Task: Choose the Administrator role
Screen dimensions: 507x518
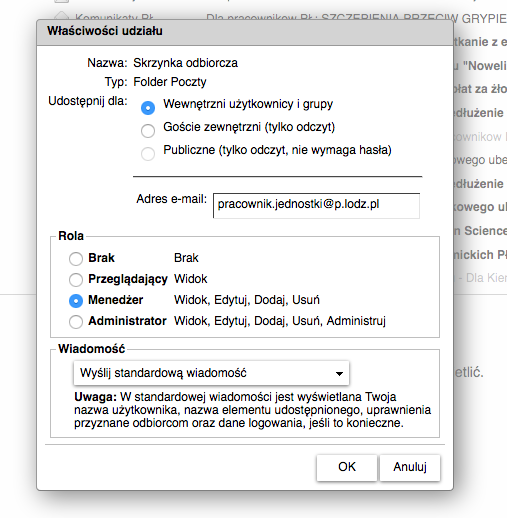Action: [76, 322]
